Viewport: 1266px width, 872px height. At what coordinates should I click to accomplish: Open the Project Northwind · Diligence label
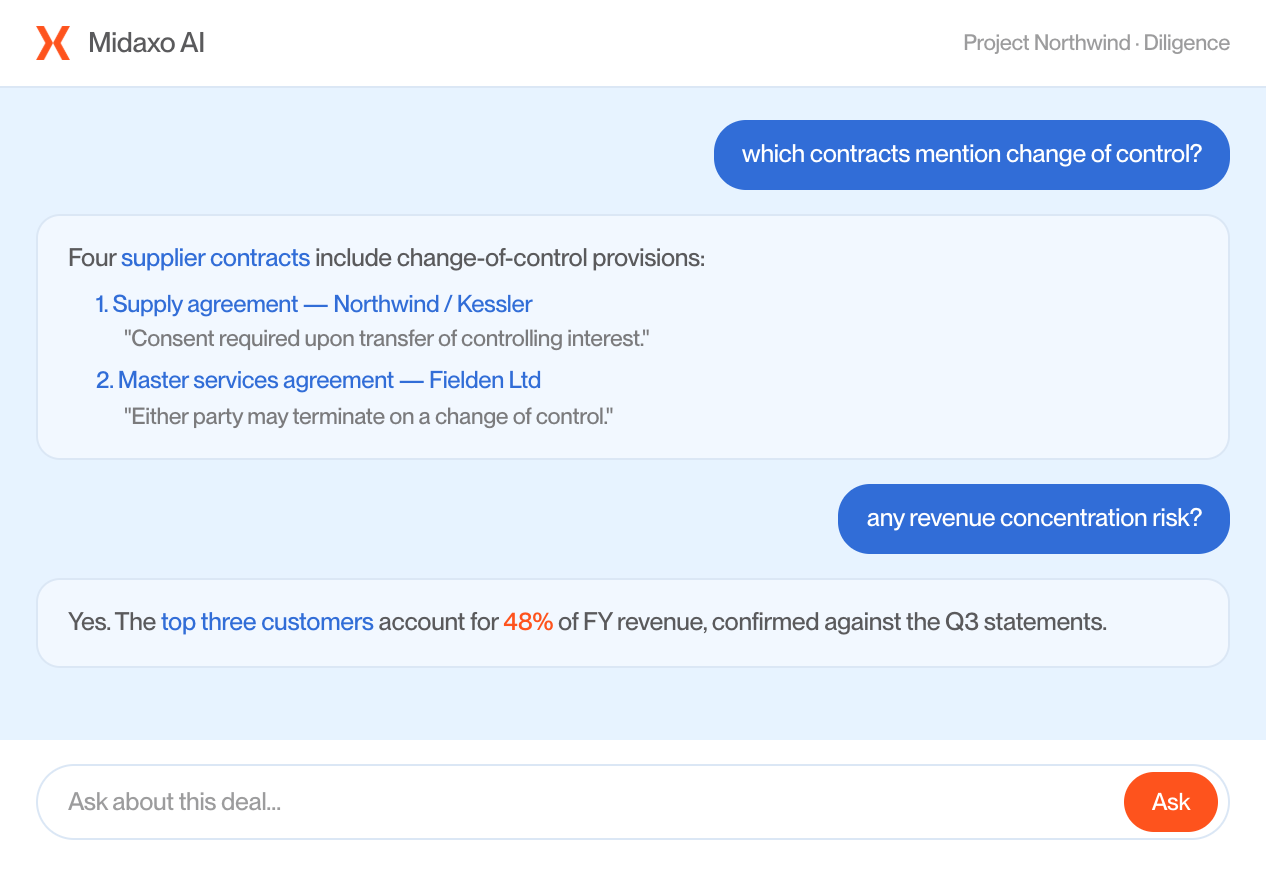click(1096, 43)
